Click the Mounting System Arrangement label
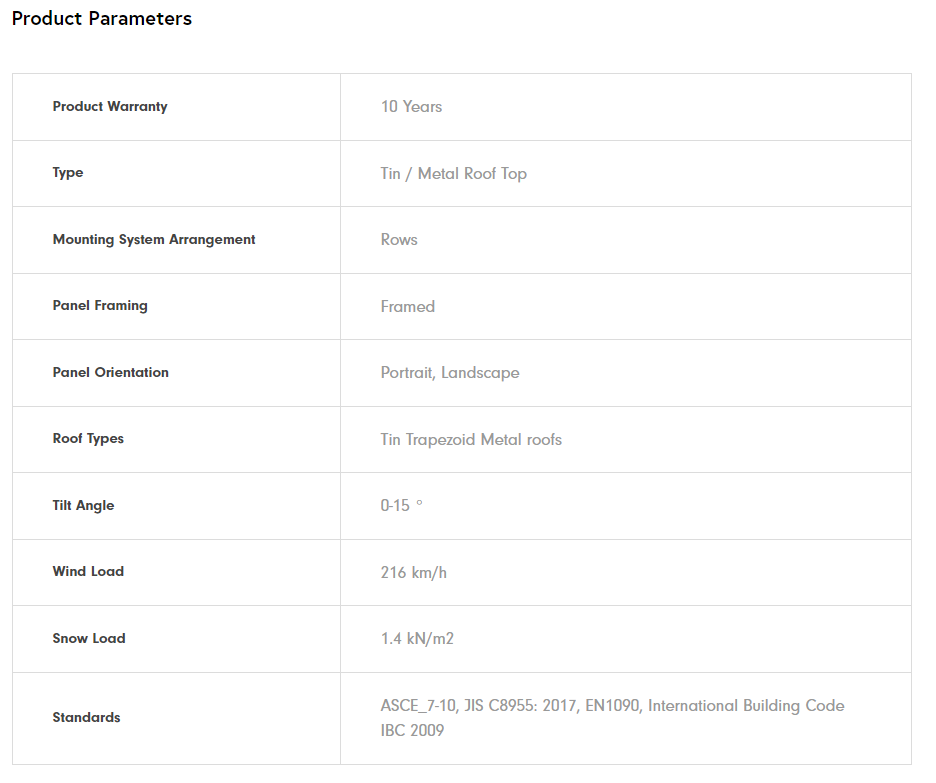The width and height of the screenshot is (936, 783). 154,240
